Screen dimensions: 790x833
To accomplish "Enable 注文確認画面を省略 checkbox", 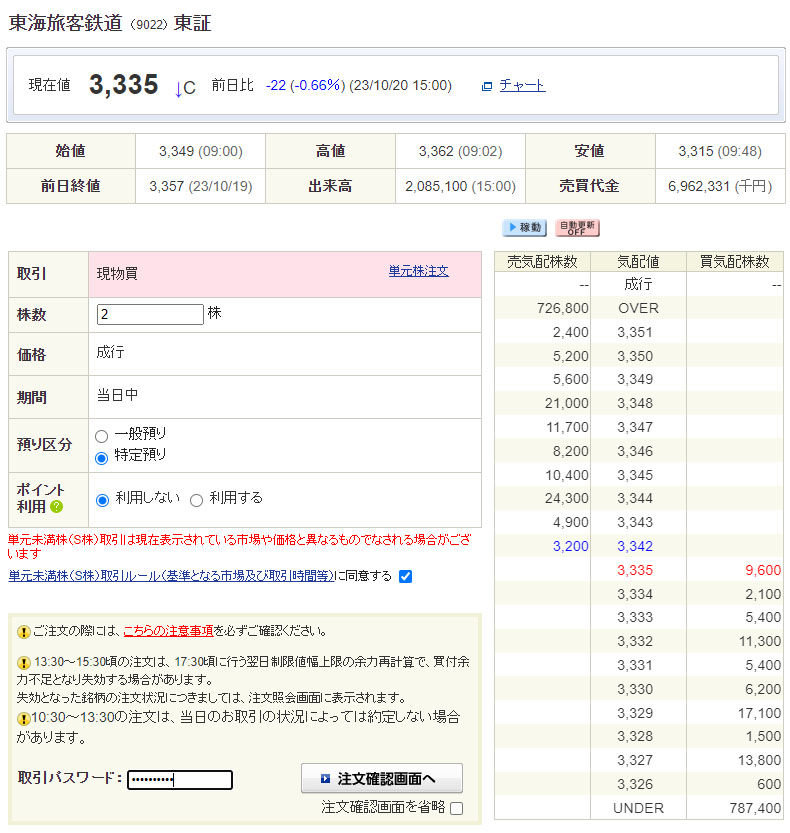I will click(456, 808).
